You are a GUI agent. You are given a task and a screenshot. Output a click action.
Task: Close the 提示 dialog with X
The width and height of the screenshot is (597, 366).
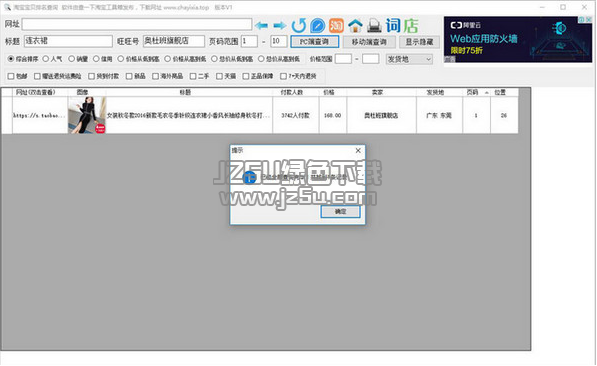358,150
